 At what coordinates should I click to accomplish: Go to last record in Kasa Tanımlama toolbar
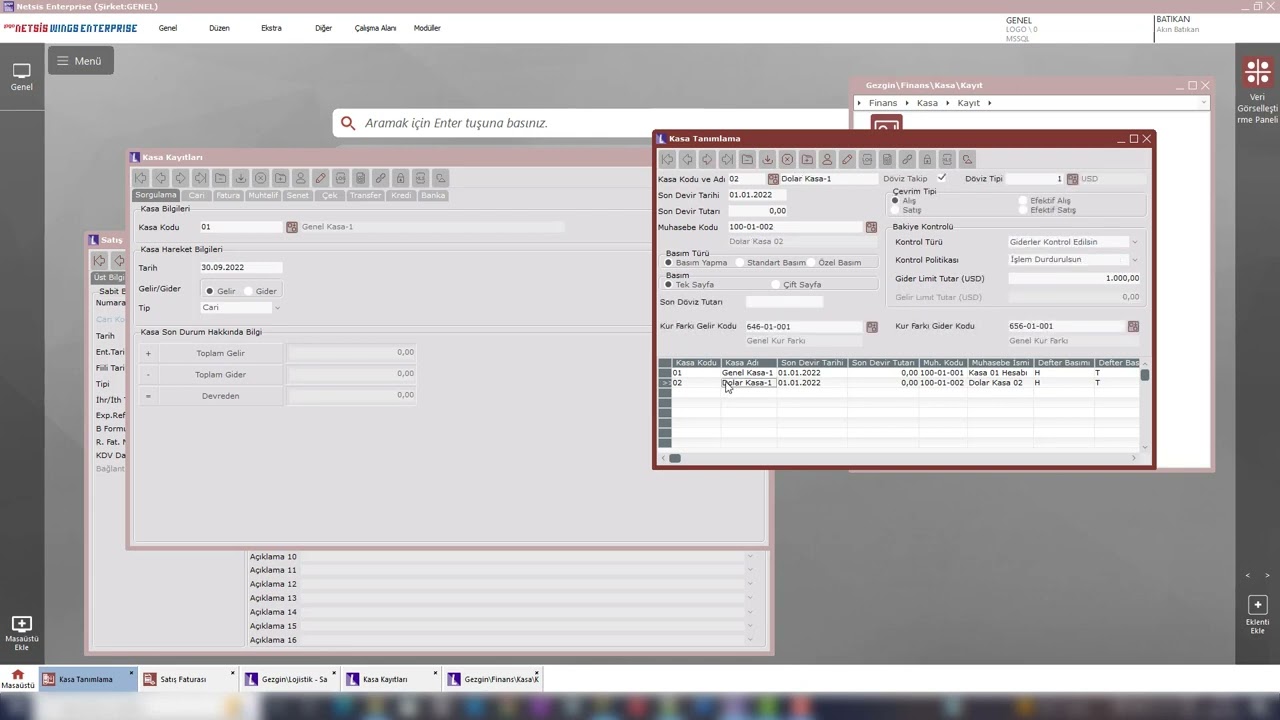727,159
